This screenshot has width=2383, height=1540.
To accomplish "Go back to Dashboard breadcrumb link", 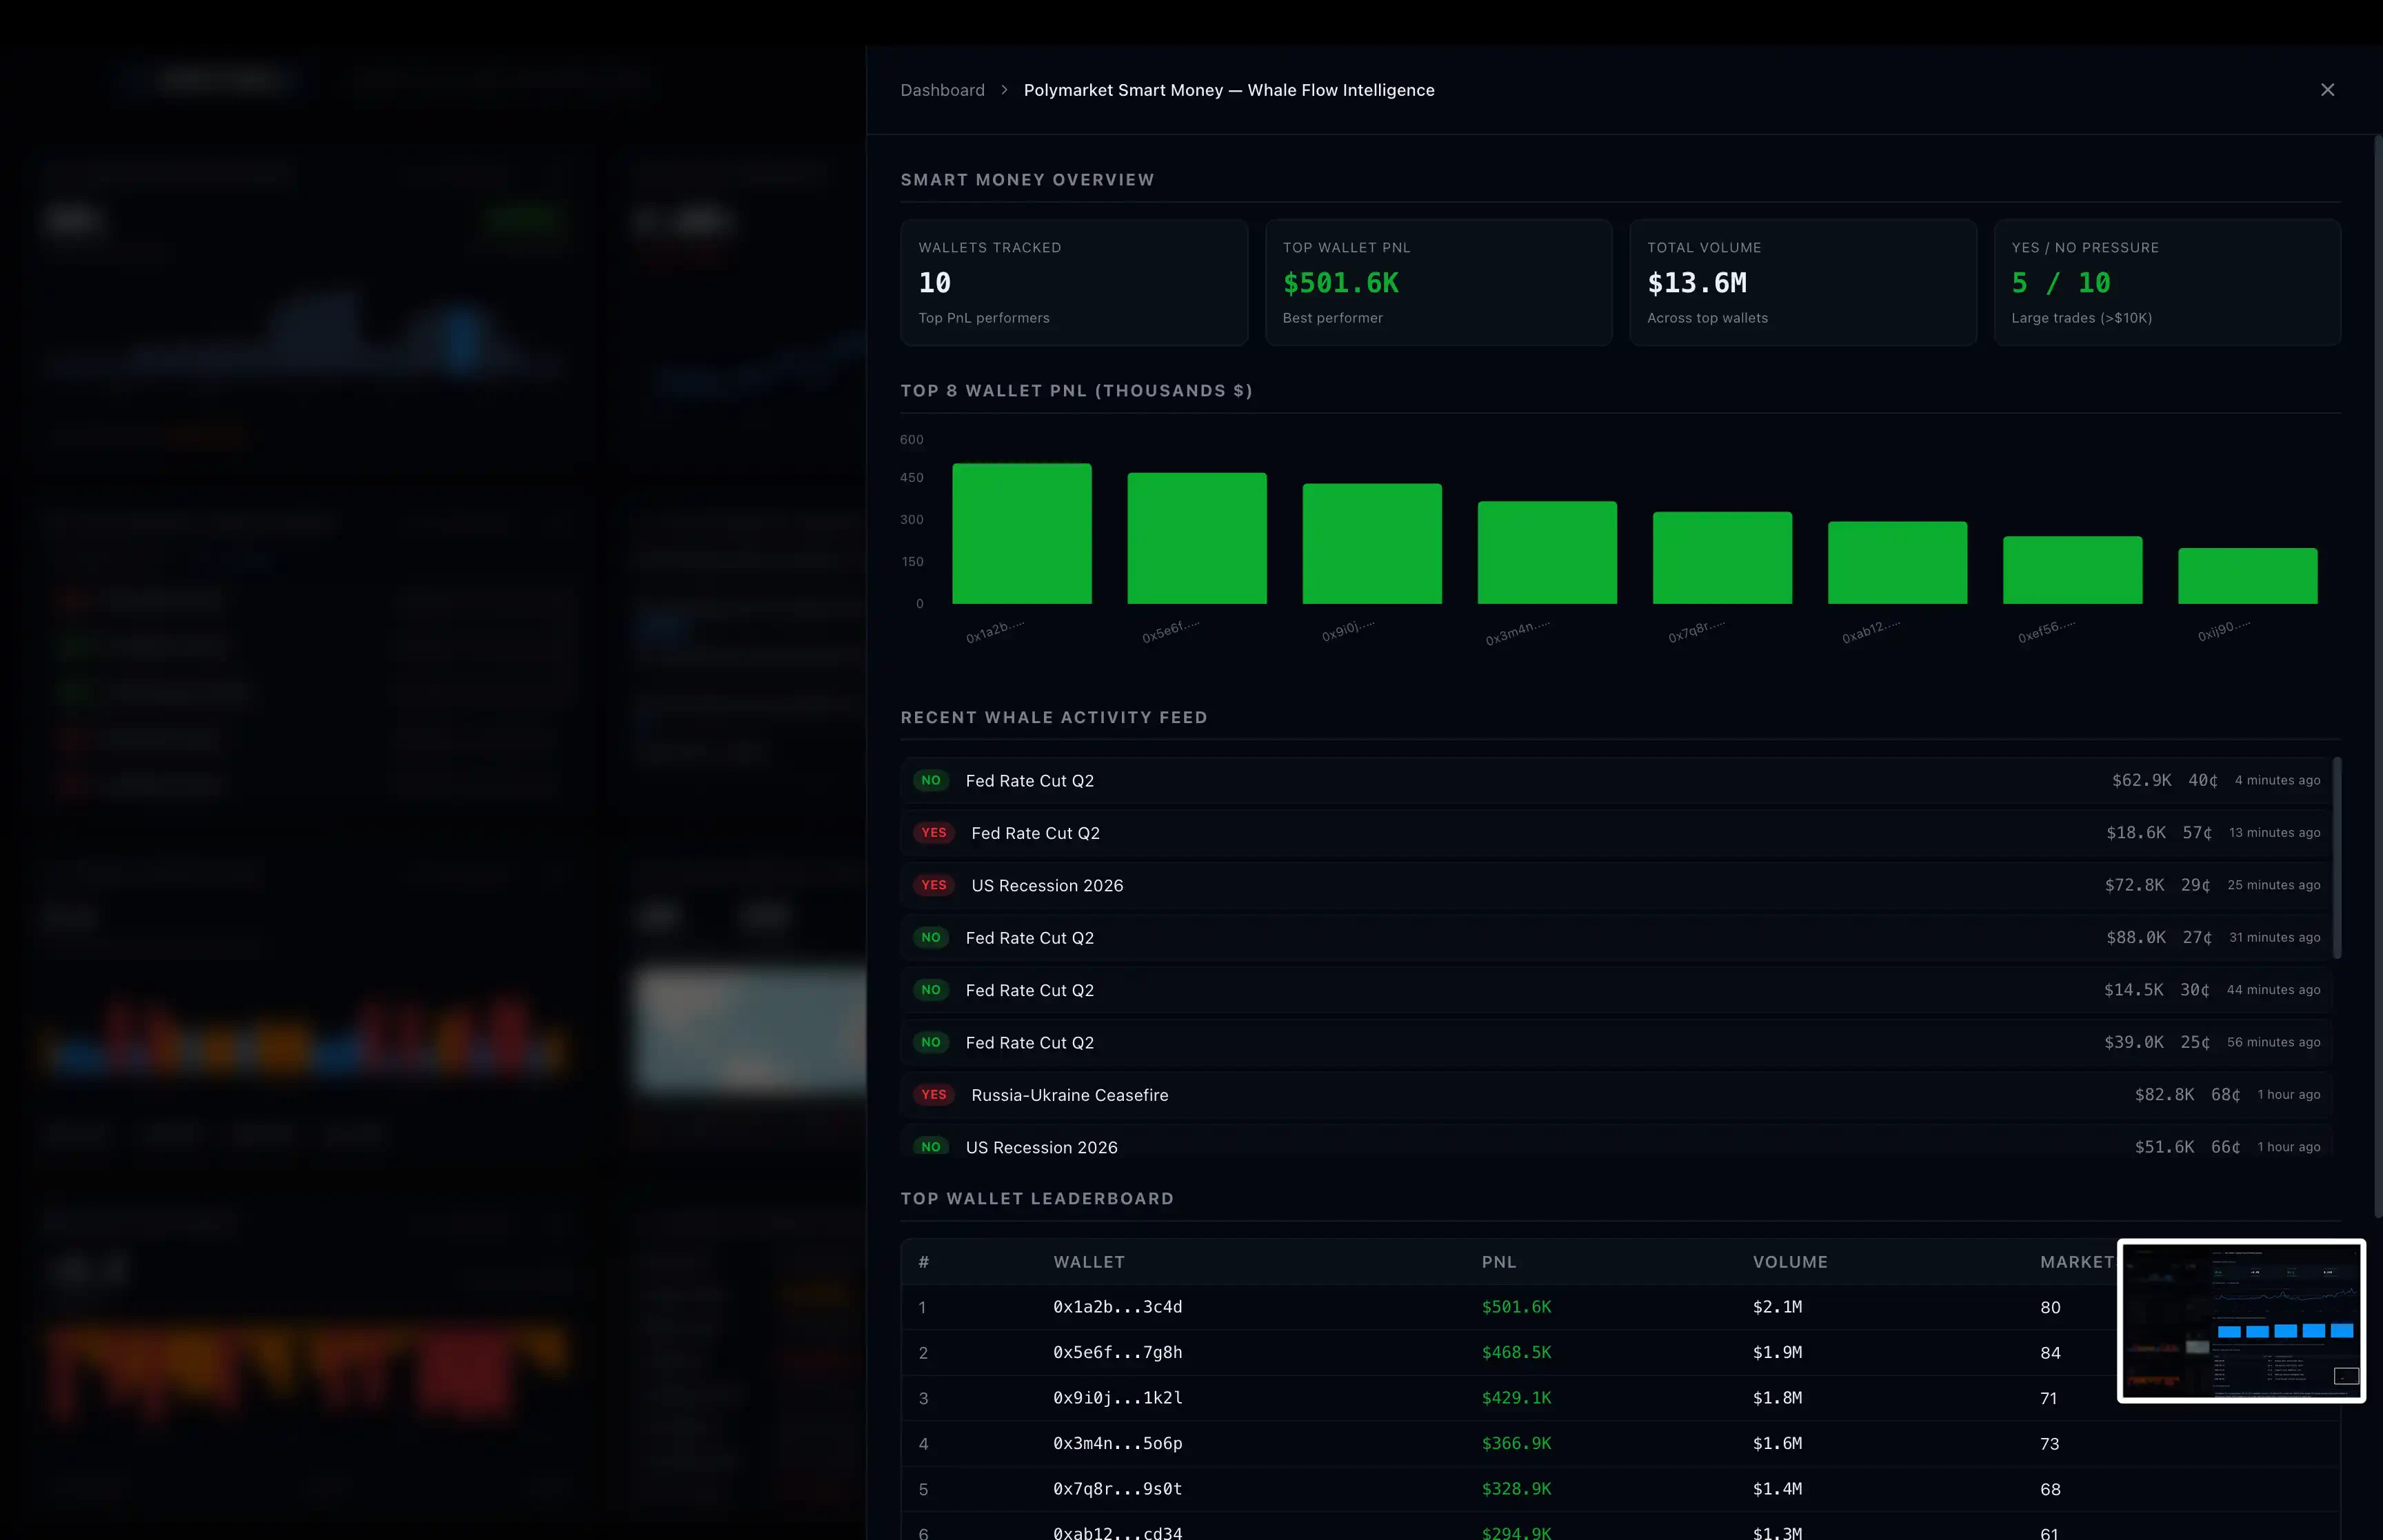I will point(942,90).
